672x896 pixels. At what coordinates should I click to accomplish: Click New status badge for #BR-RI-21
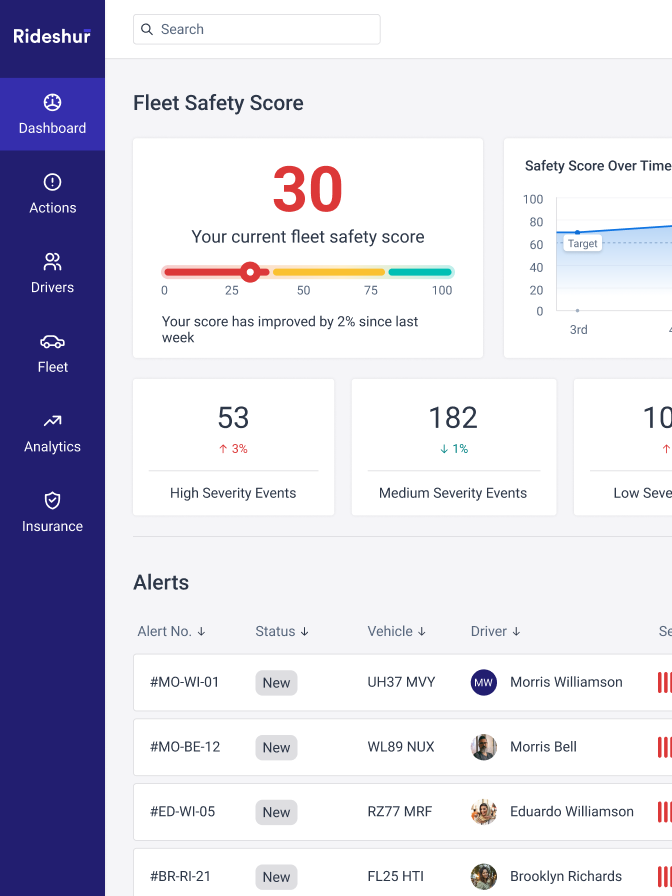click(276, 877)
